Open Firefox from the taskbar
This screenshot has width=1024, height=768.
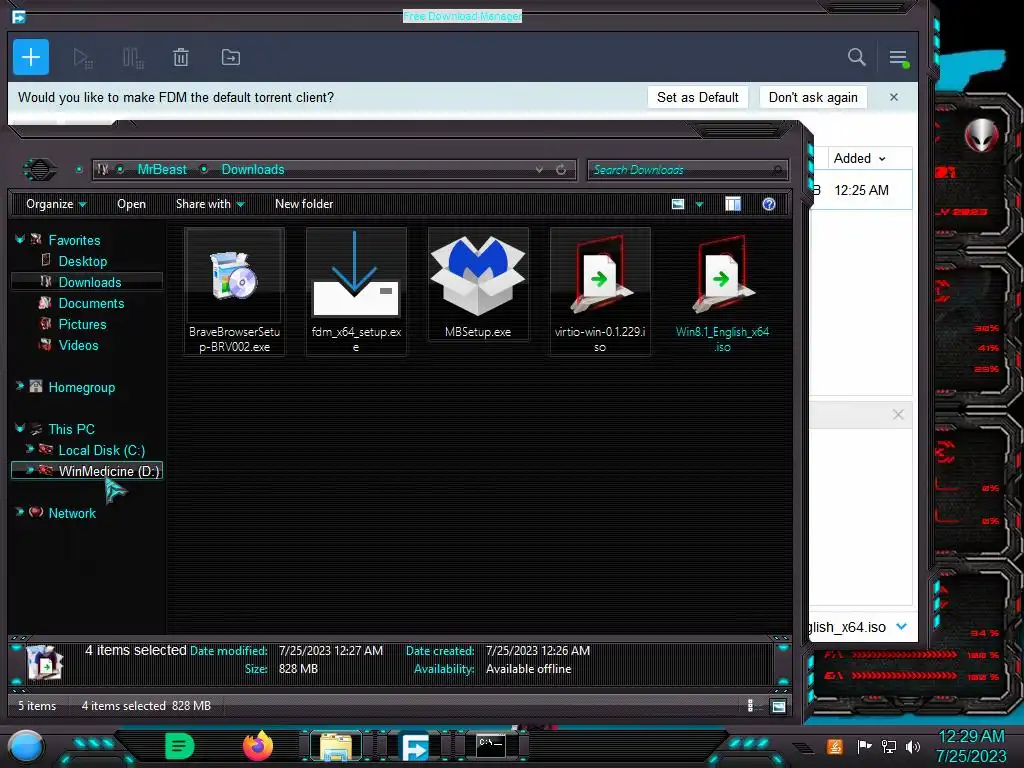258,746
